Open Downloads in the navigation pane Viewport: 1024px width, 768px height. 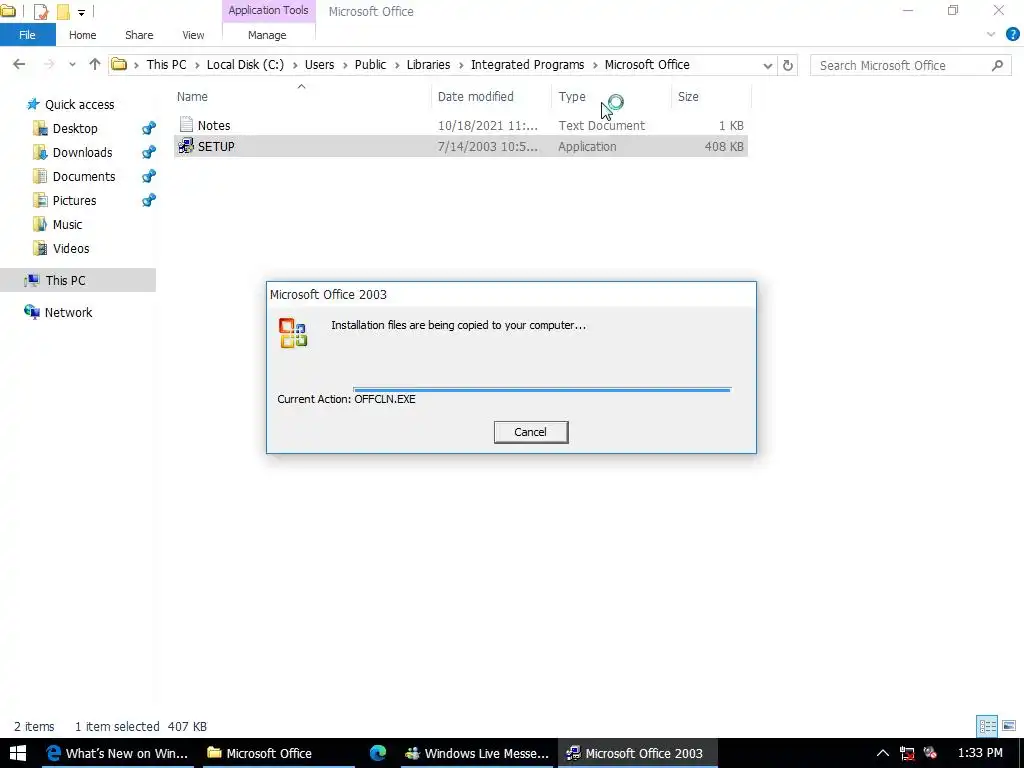click(82, 153)
